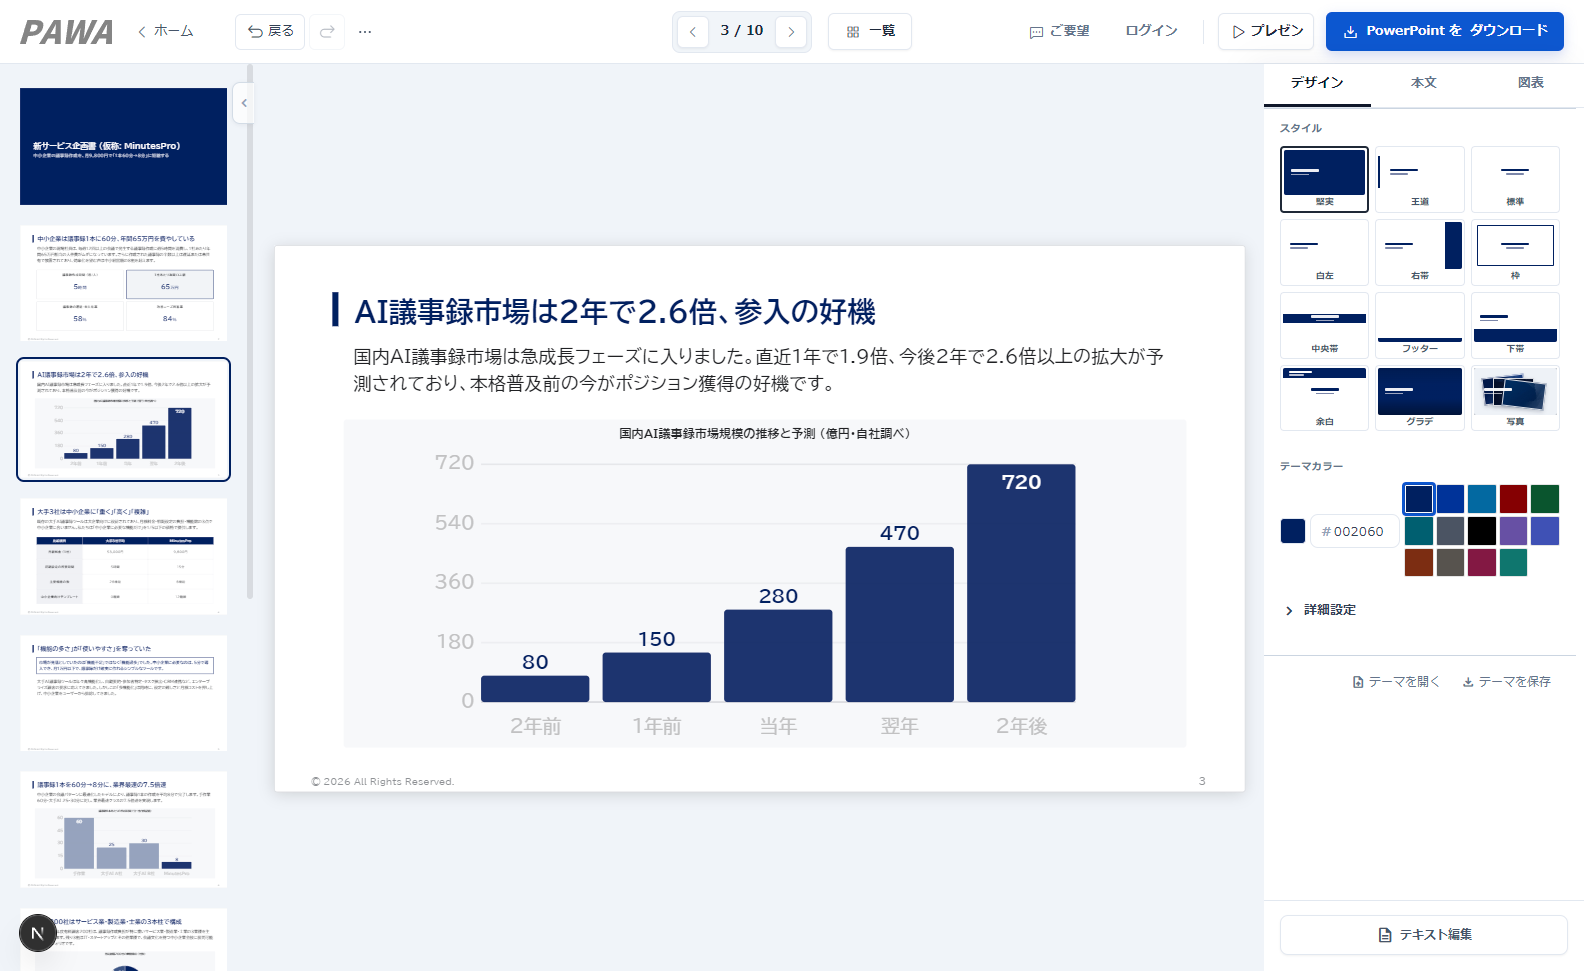Select the 白左 style

click(x=1324, y=252)
